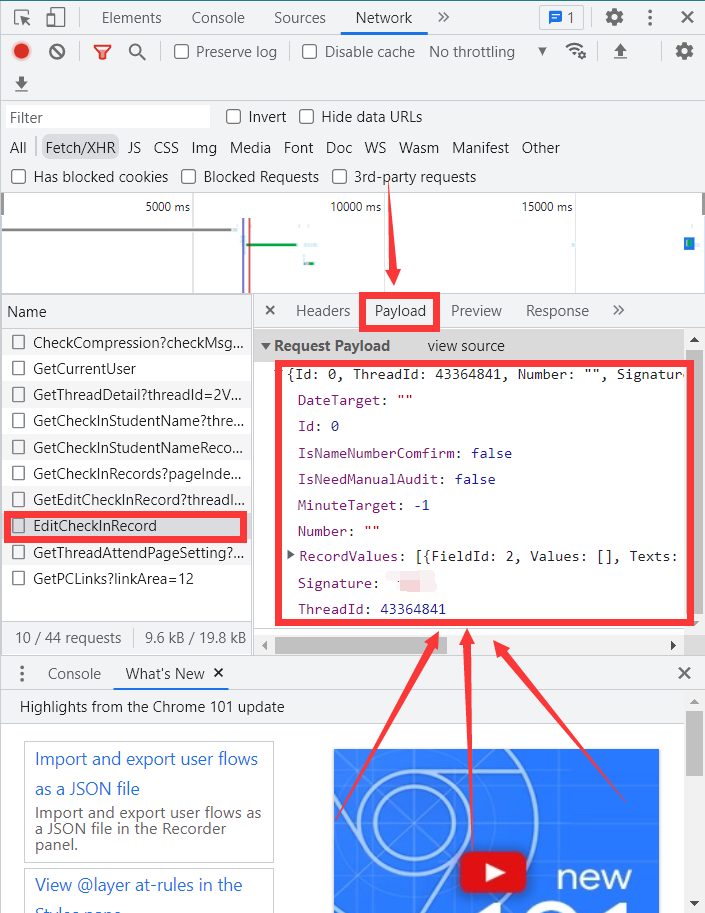Check Has blocked cookies option
Viewport: 705px width, 913px height.
[x=19, y=176]
